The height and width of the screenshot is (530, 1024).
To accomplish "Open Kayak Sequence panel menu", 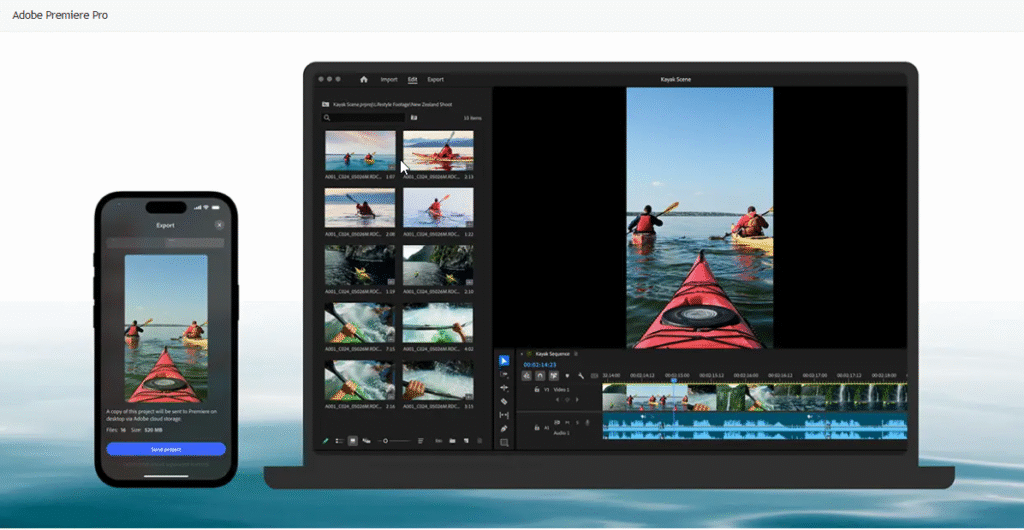I will click(576, 354).
